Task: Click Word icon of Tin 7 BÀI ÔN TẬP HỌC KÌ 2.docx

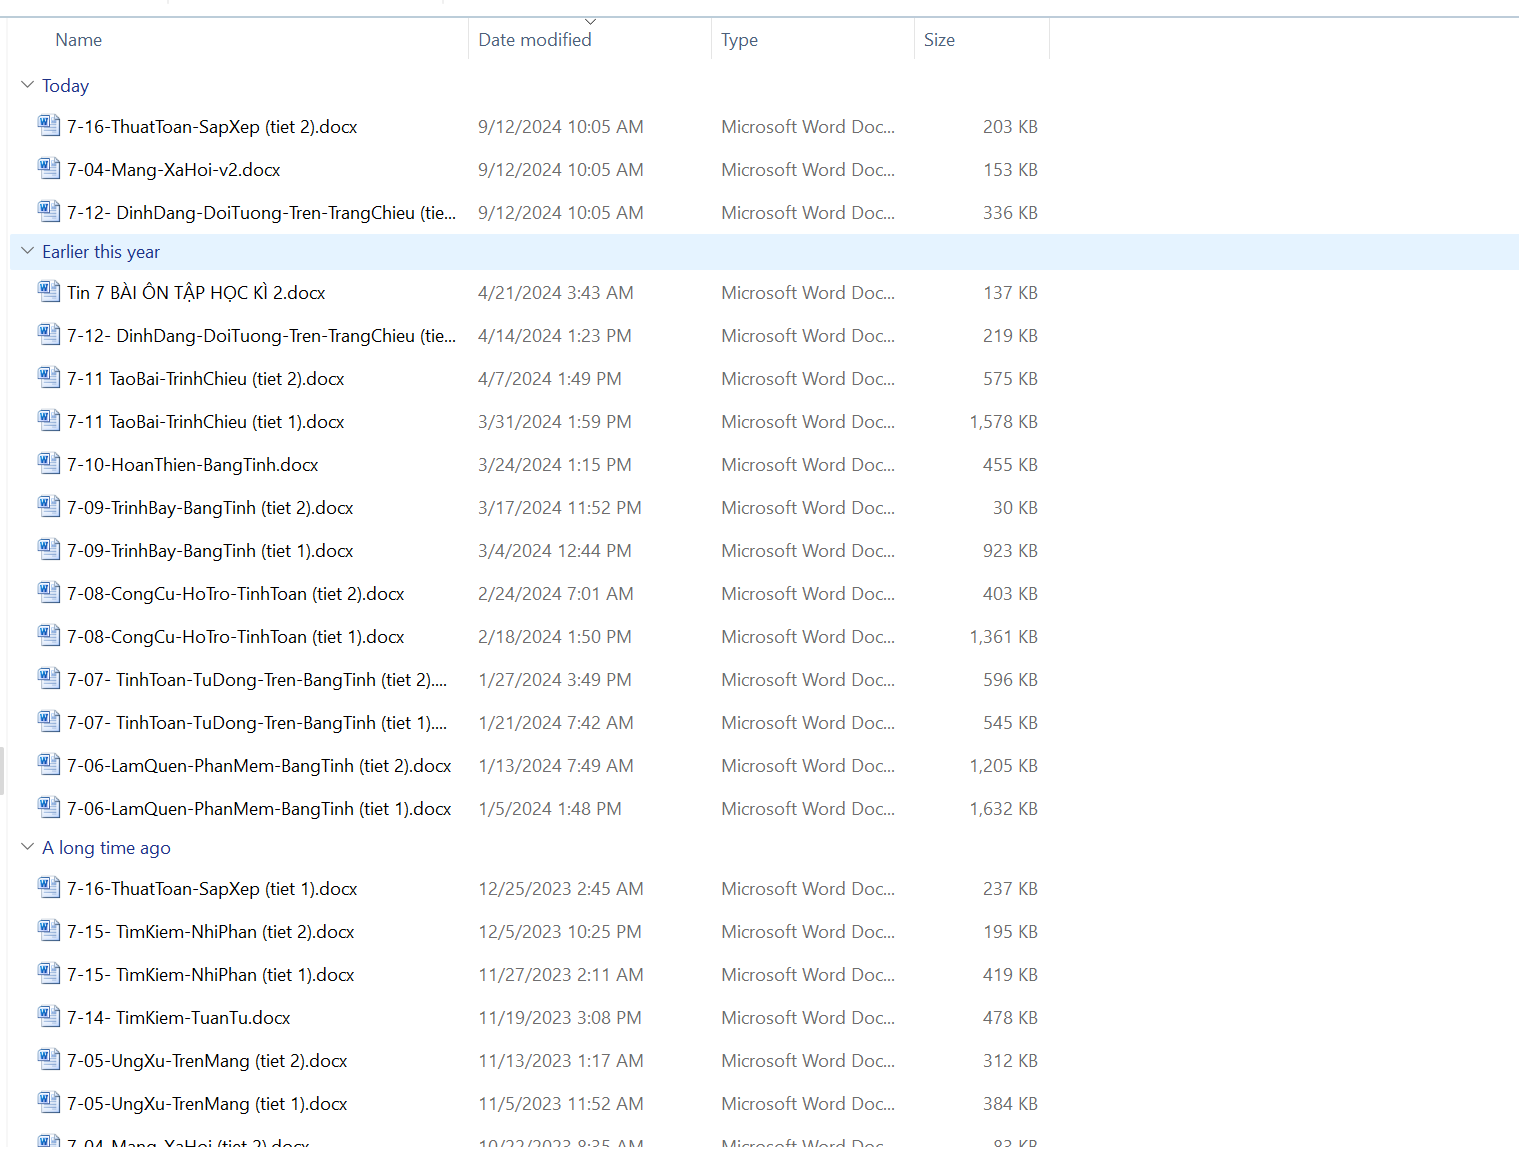Action: pyautogui.click(x=48, y=291)
